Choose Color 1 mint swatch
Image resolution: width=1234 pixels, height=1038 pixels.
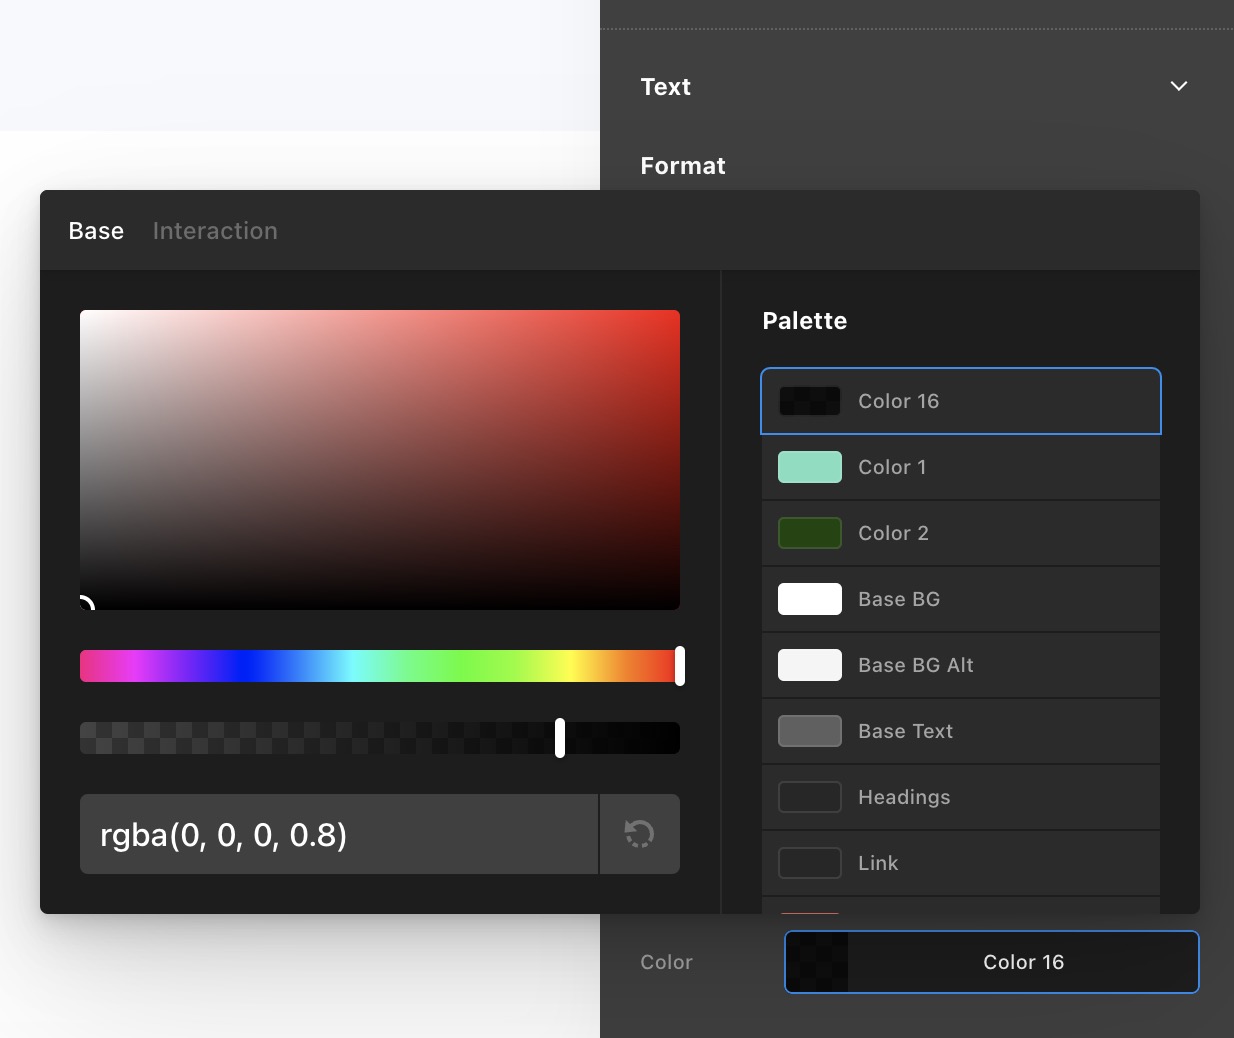click(x=810, y=467)
